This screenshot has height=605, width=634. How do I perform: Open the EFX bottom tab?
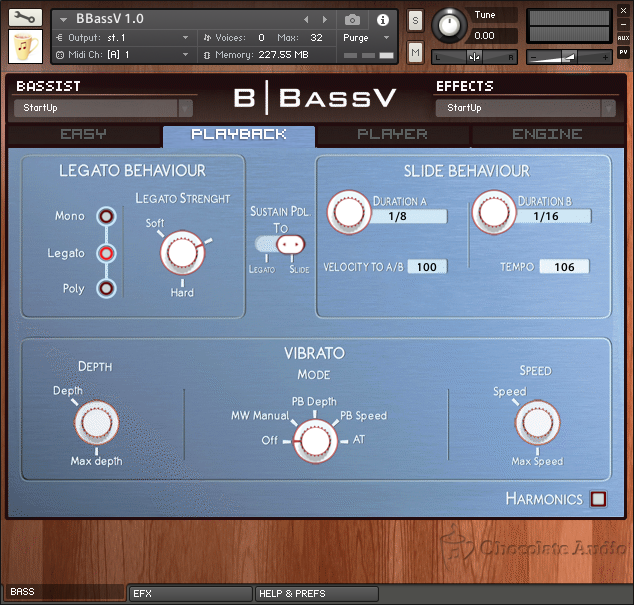click(x=190, y=594)
